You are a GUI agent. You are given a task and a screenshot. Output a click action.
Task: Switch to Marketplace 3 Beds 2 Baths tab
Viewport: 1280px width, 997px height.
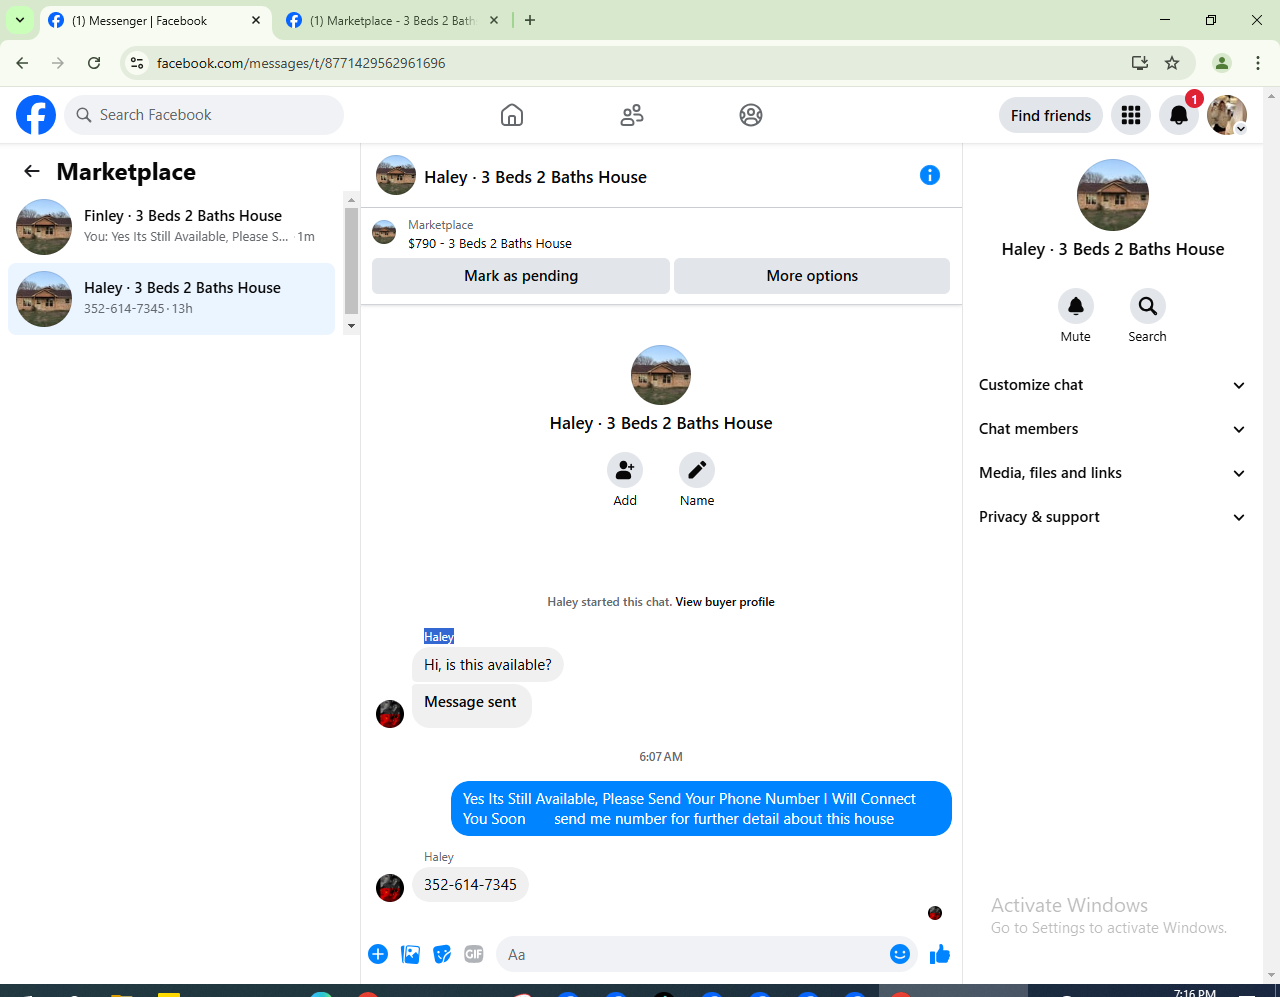point(392,20)
